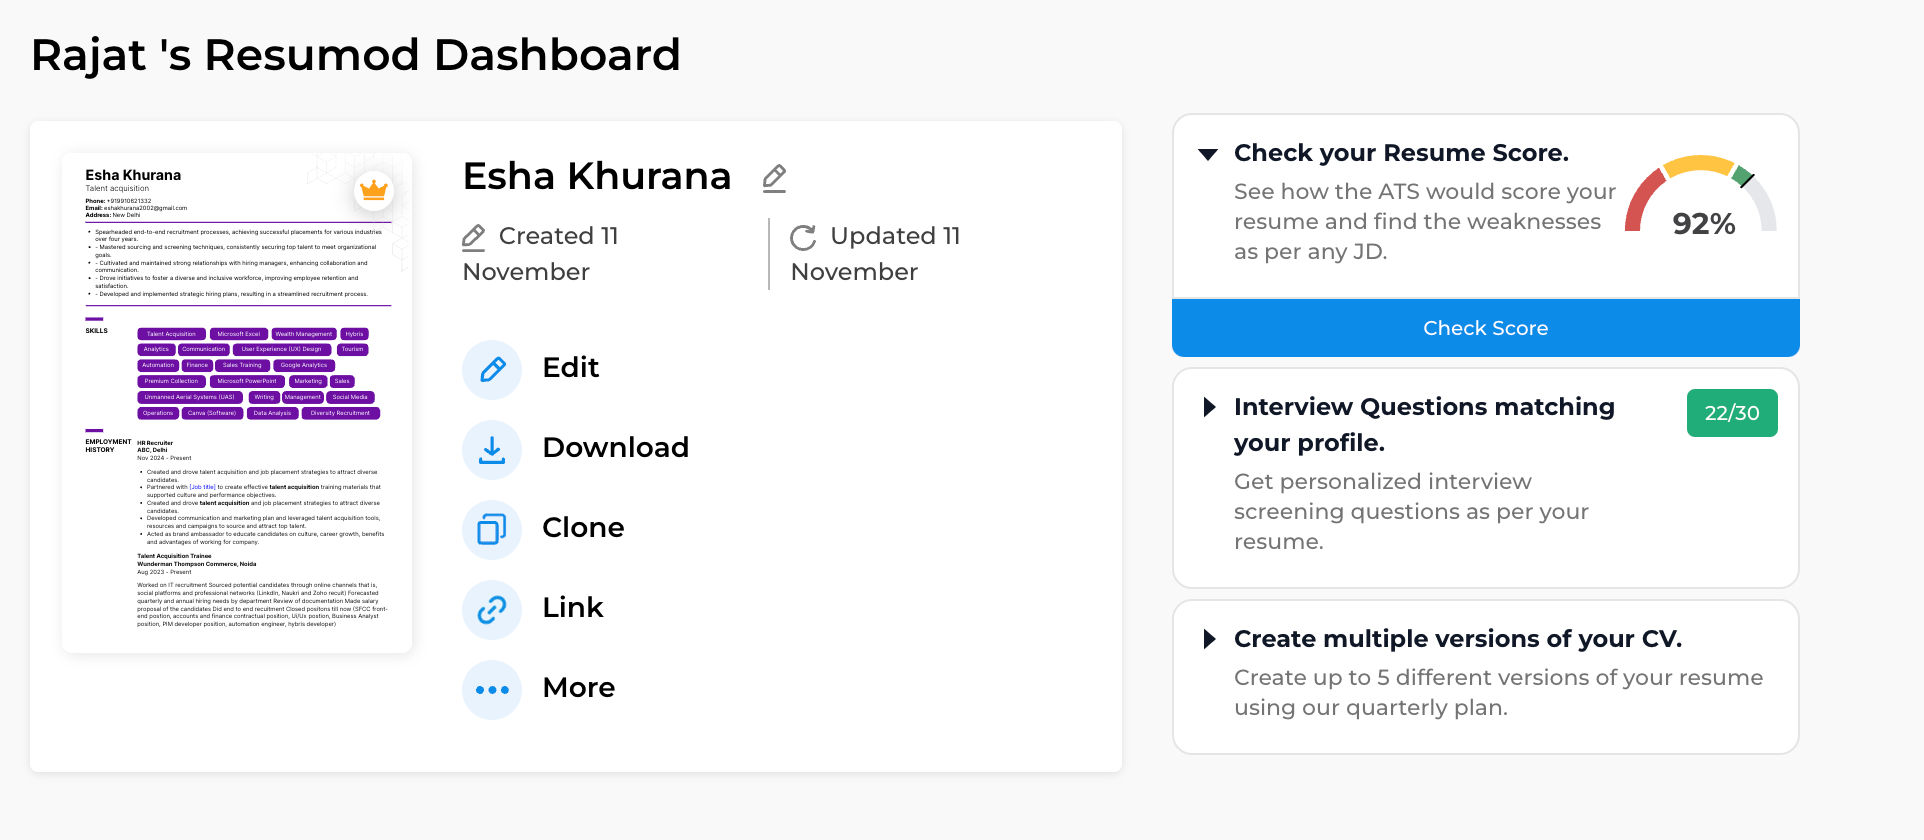Image resolution: width=1924 pixels, height=840 pixels.
Task: Click 'Get personalized interview screening questions' description
Action: (x=1411, y=512)
